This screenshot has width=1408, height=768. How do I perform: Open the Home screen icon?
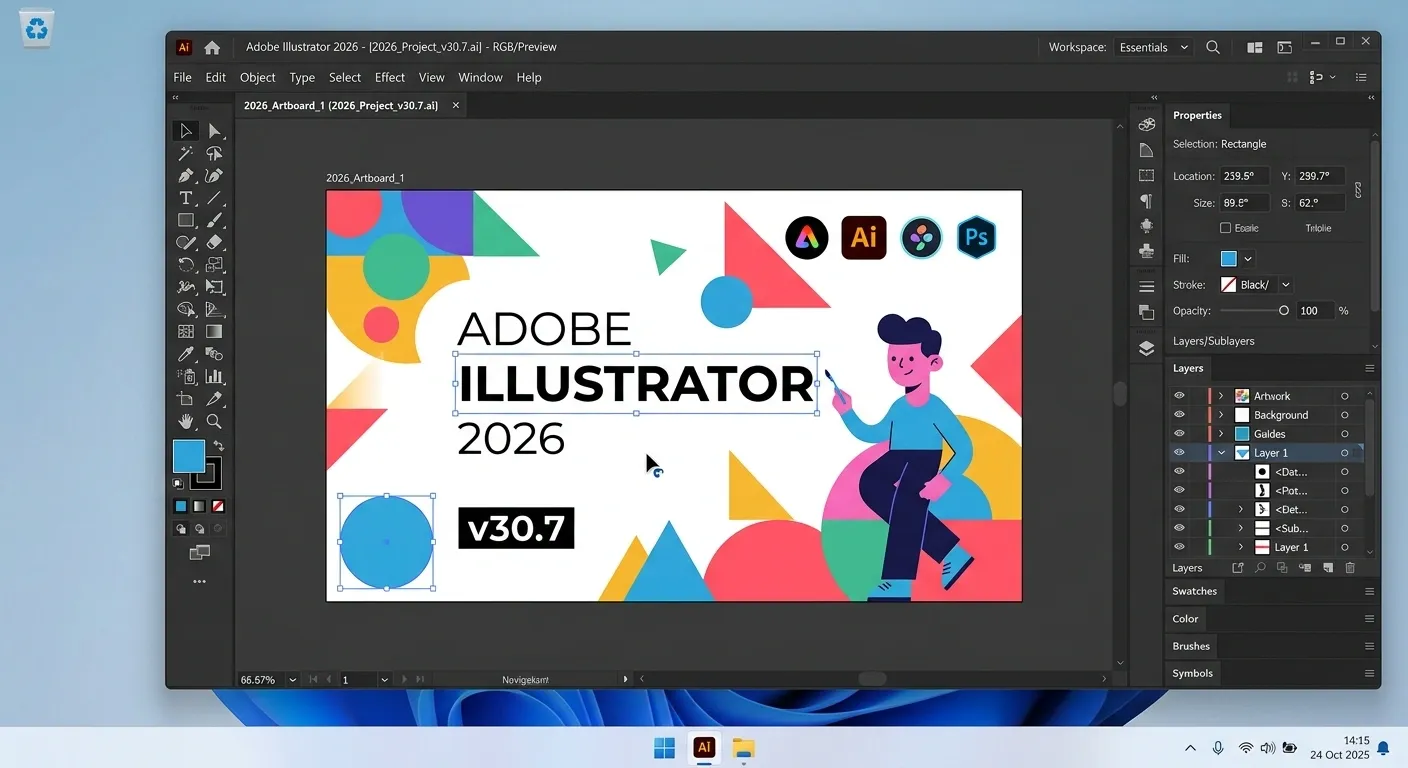click(x=212, y=47)
